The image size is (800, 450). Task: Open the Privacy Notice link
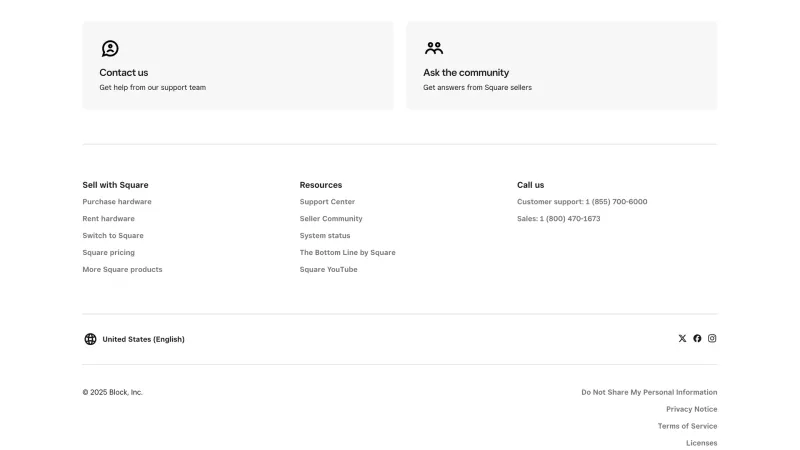[x=691, y=409]
